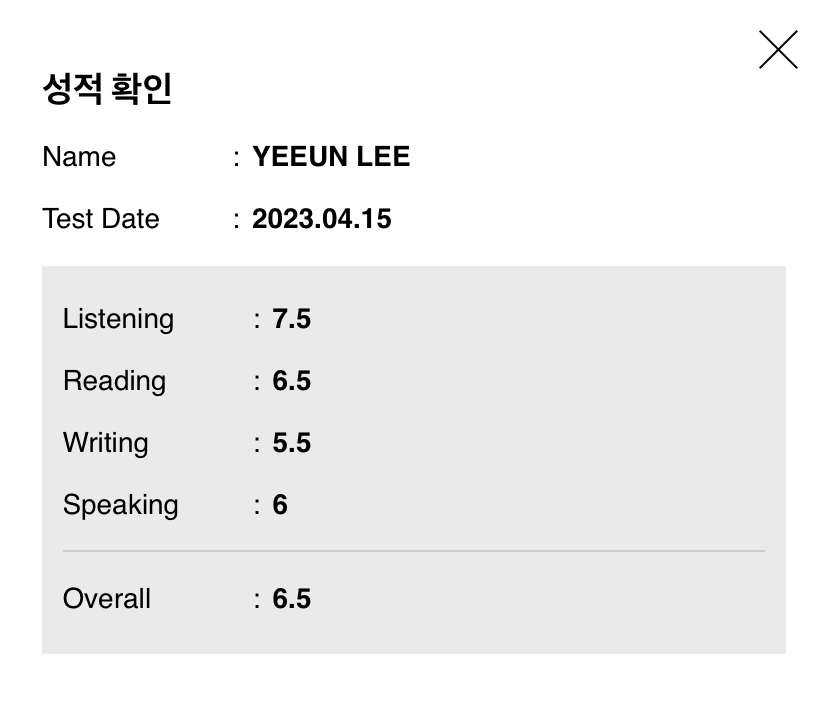
Task: Click the Speaking label
Action: click(121, 506)
